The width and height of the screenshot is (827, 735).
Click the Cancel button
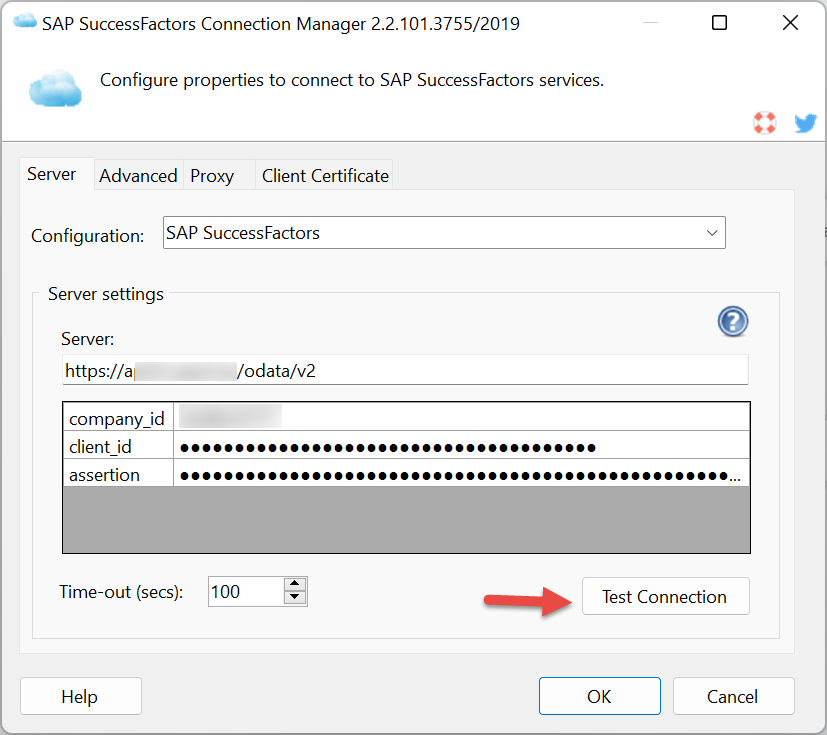pyautogui.click(x=734, y=696)
